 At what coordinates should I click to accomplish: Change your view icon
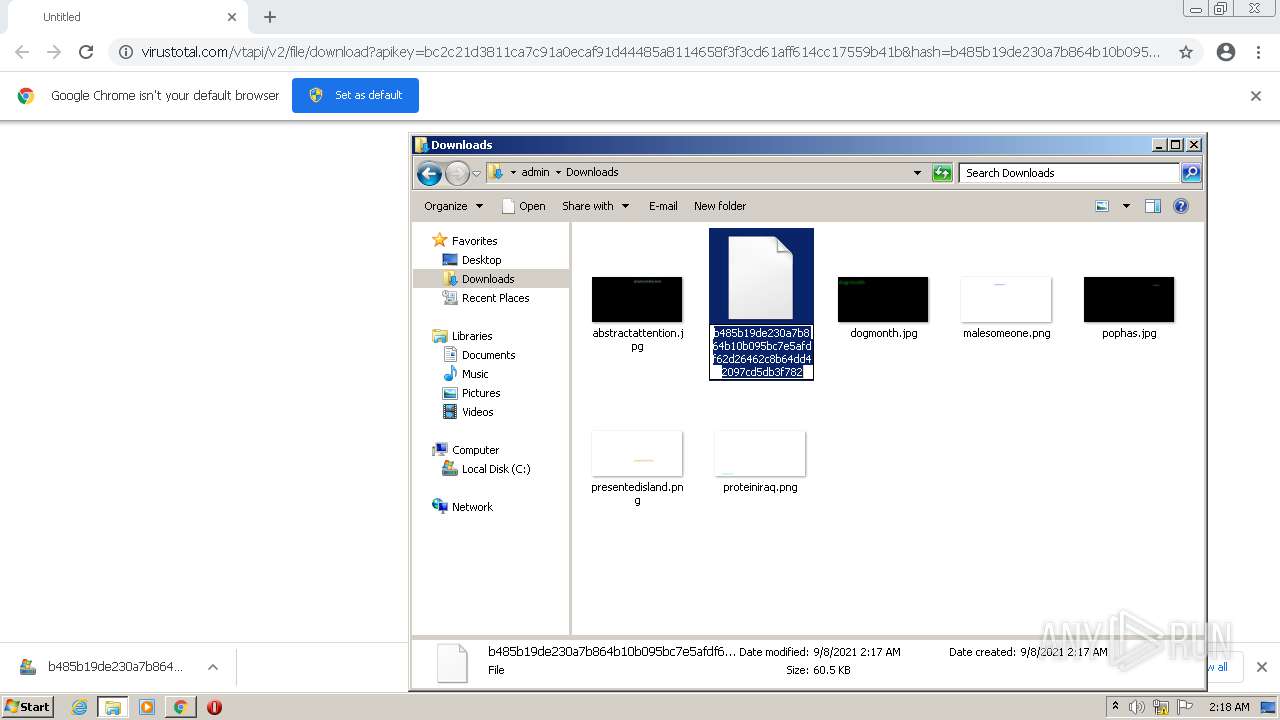(x=1102, y=206)
